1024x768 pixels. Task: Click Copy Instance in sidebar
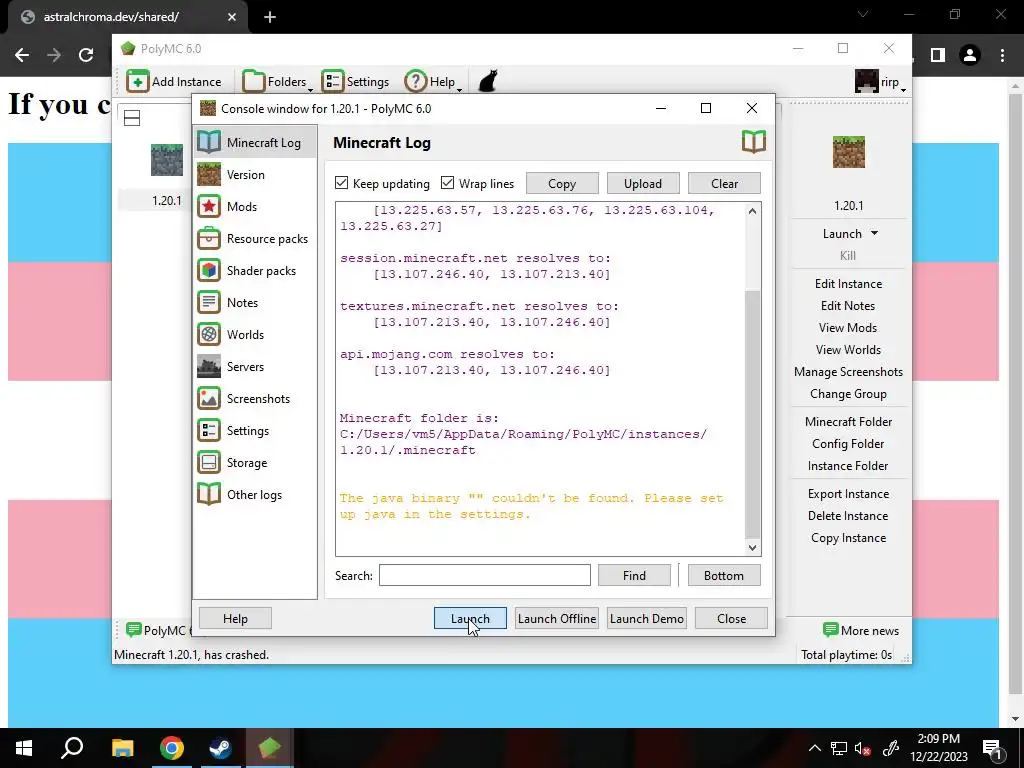[x=848, y=537]
